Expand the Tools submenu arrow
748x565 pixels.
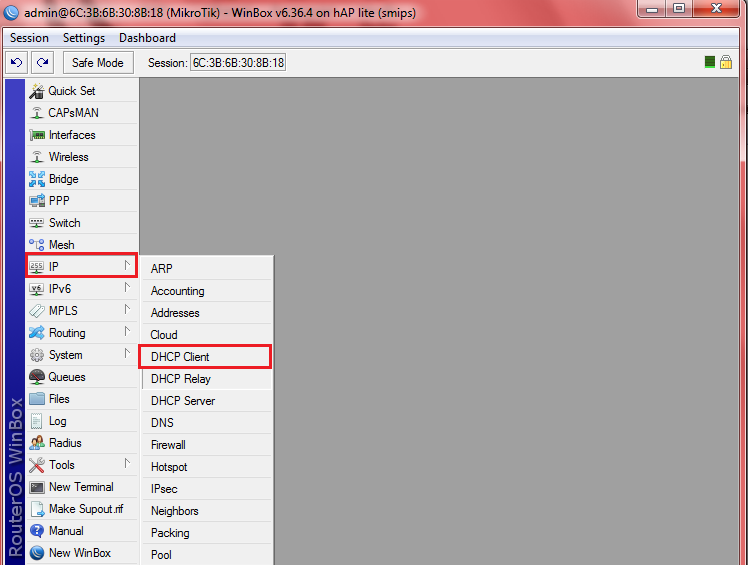coord(127,464)
